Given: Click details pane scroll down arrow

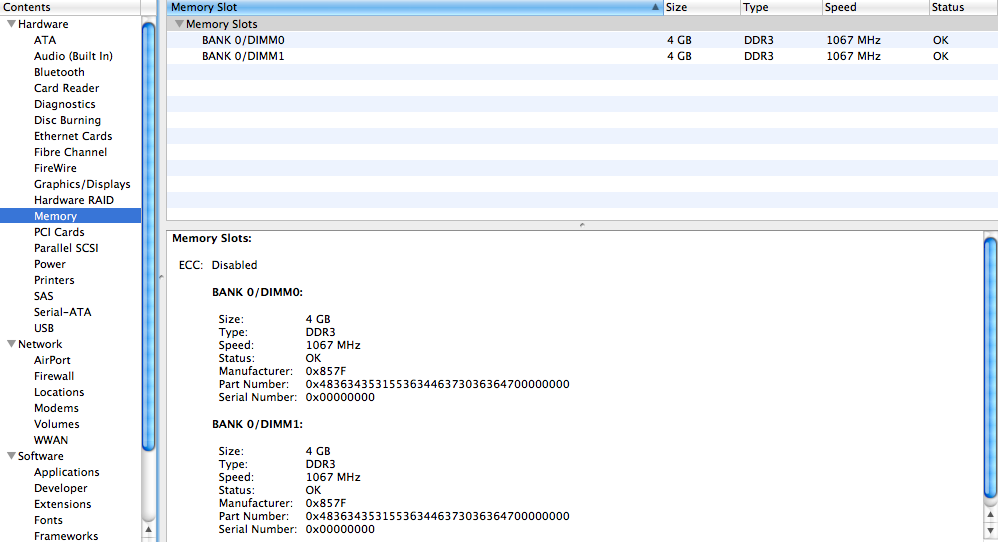Looking at the screenshot, I should 990,530.
